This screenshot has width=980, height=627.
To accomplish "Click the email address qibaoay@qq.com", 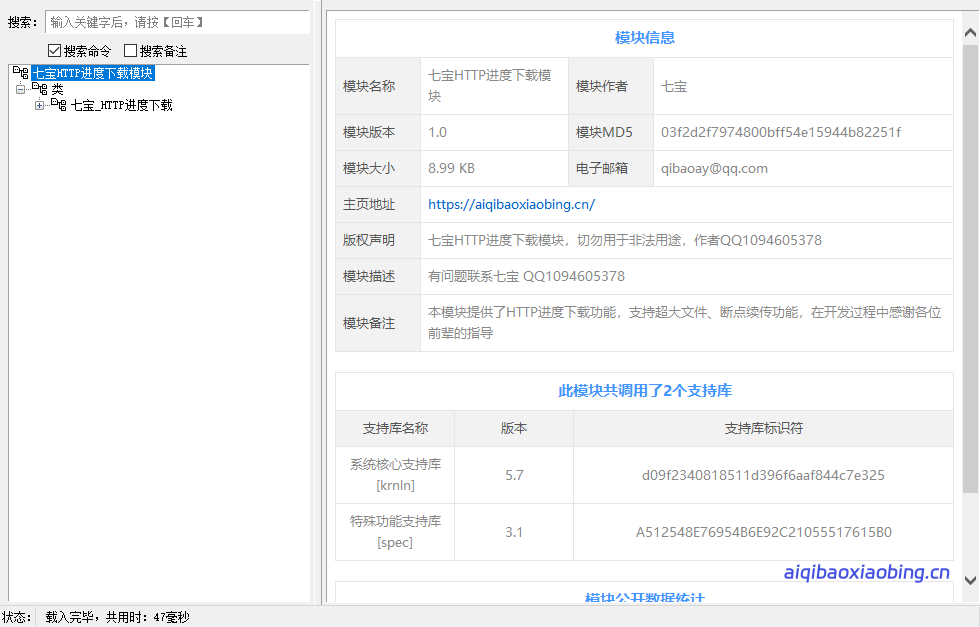I will click(x=716, y=168).
